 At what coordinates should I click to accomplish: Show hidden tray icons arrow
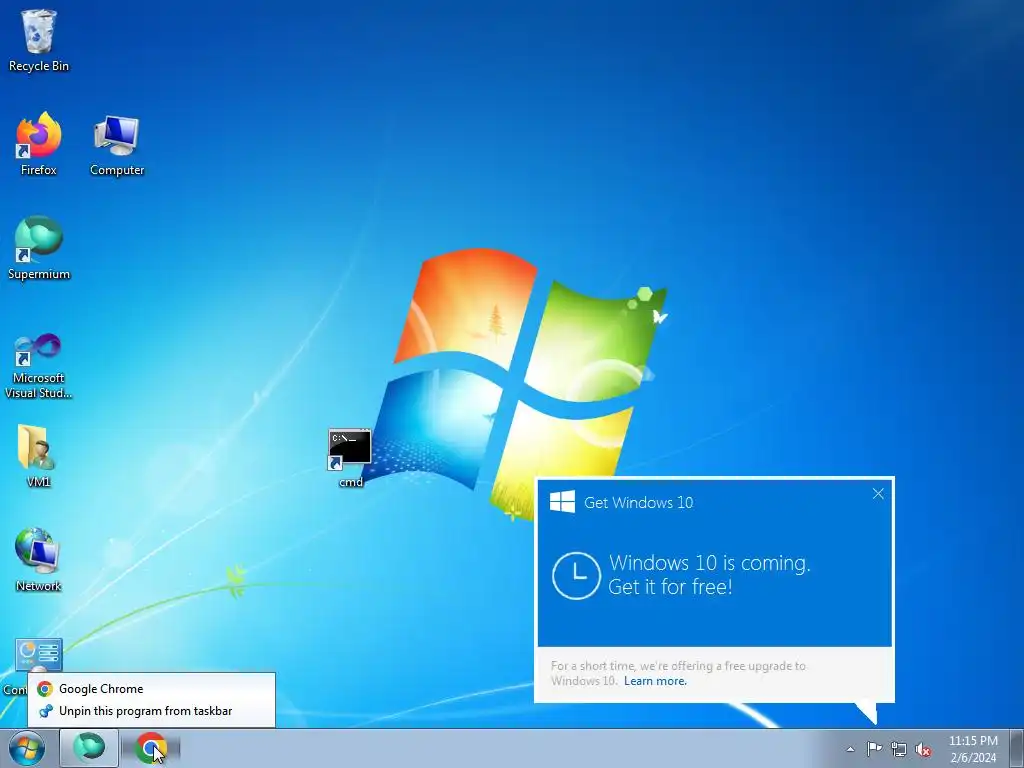pyautogui.click(x=850, y=749)
